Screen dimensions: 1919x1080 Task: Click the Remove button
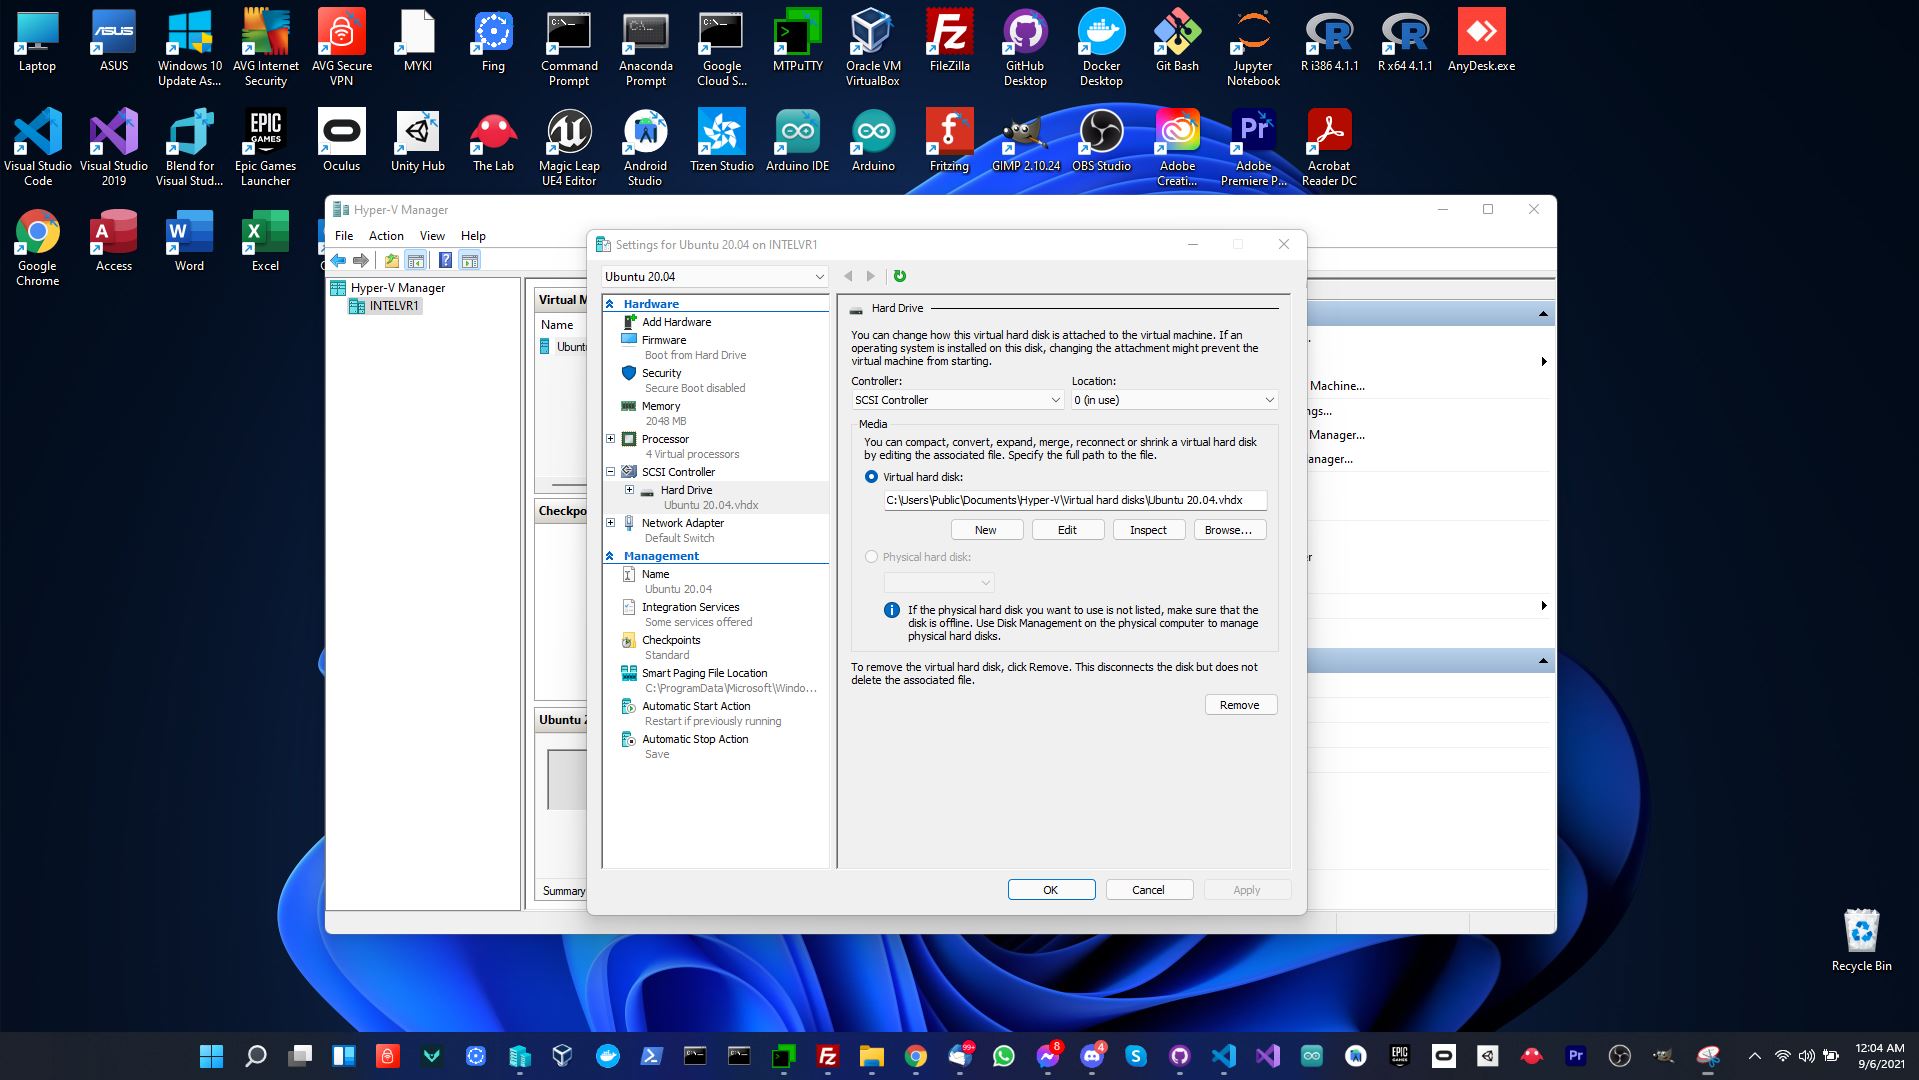click(x=1240, y=705)
